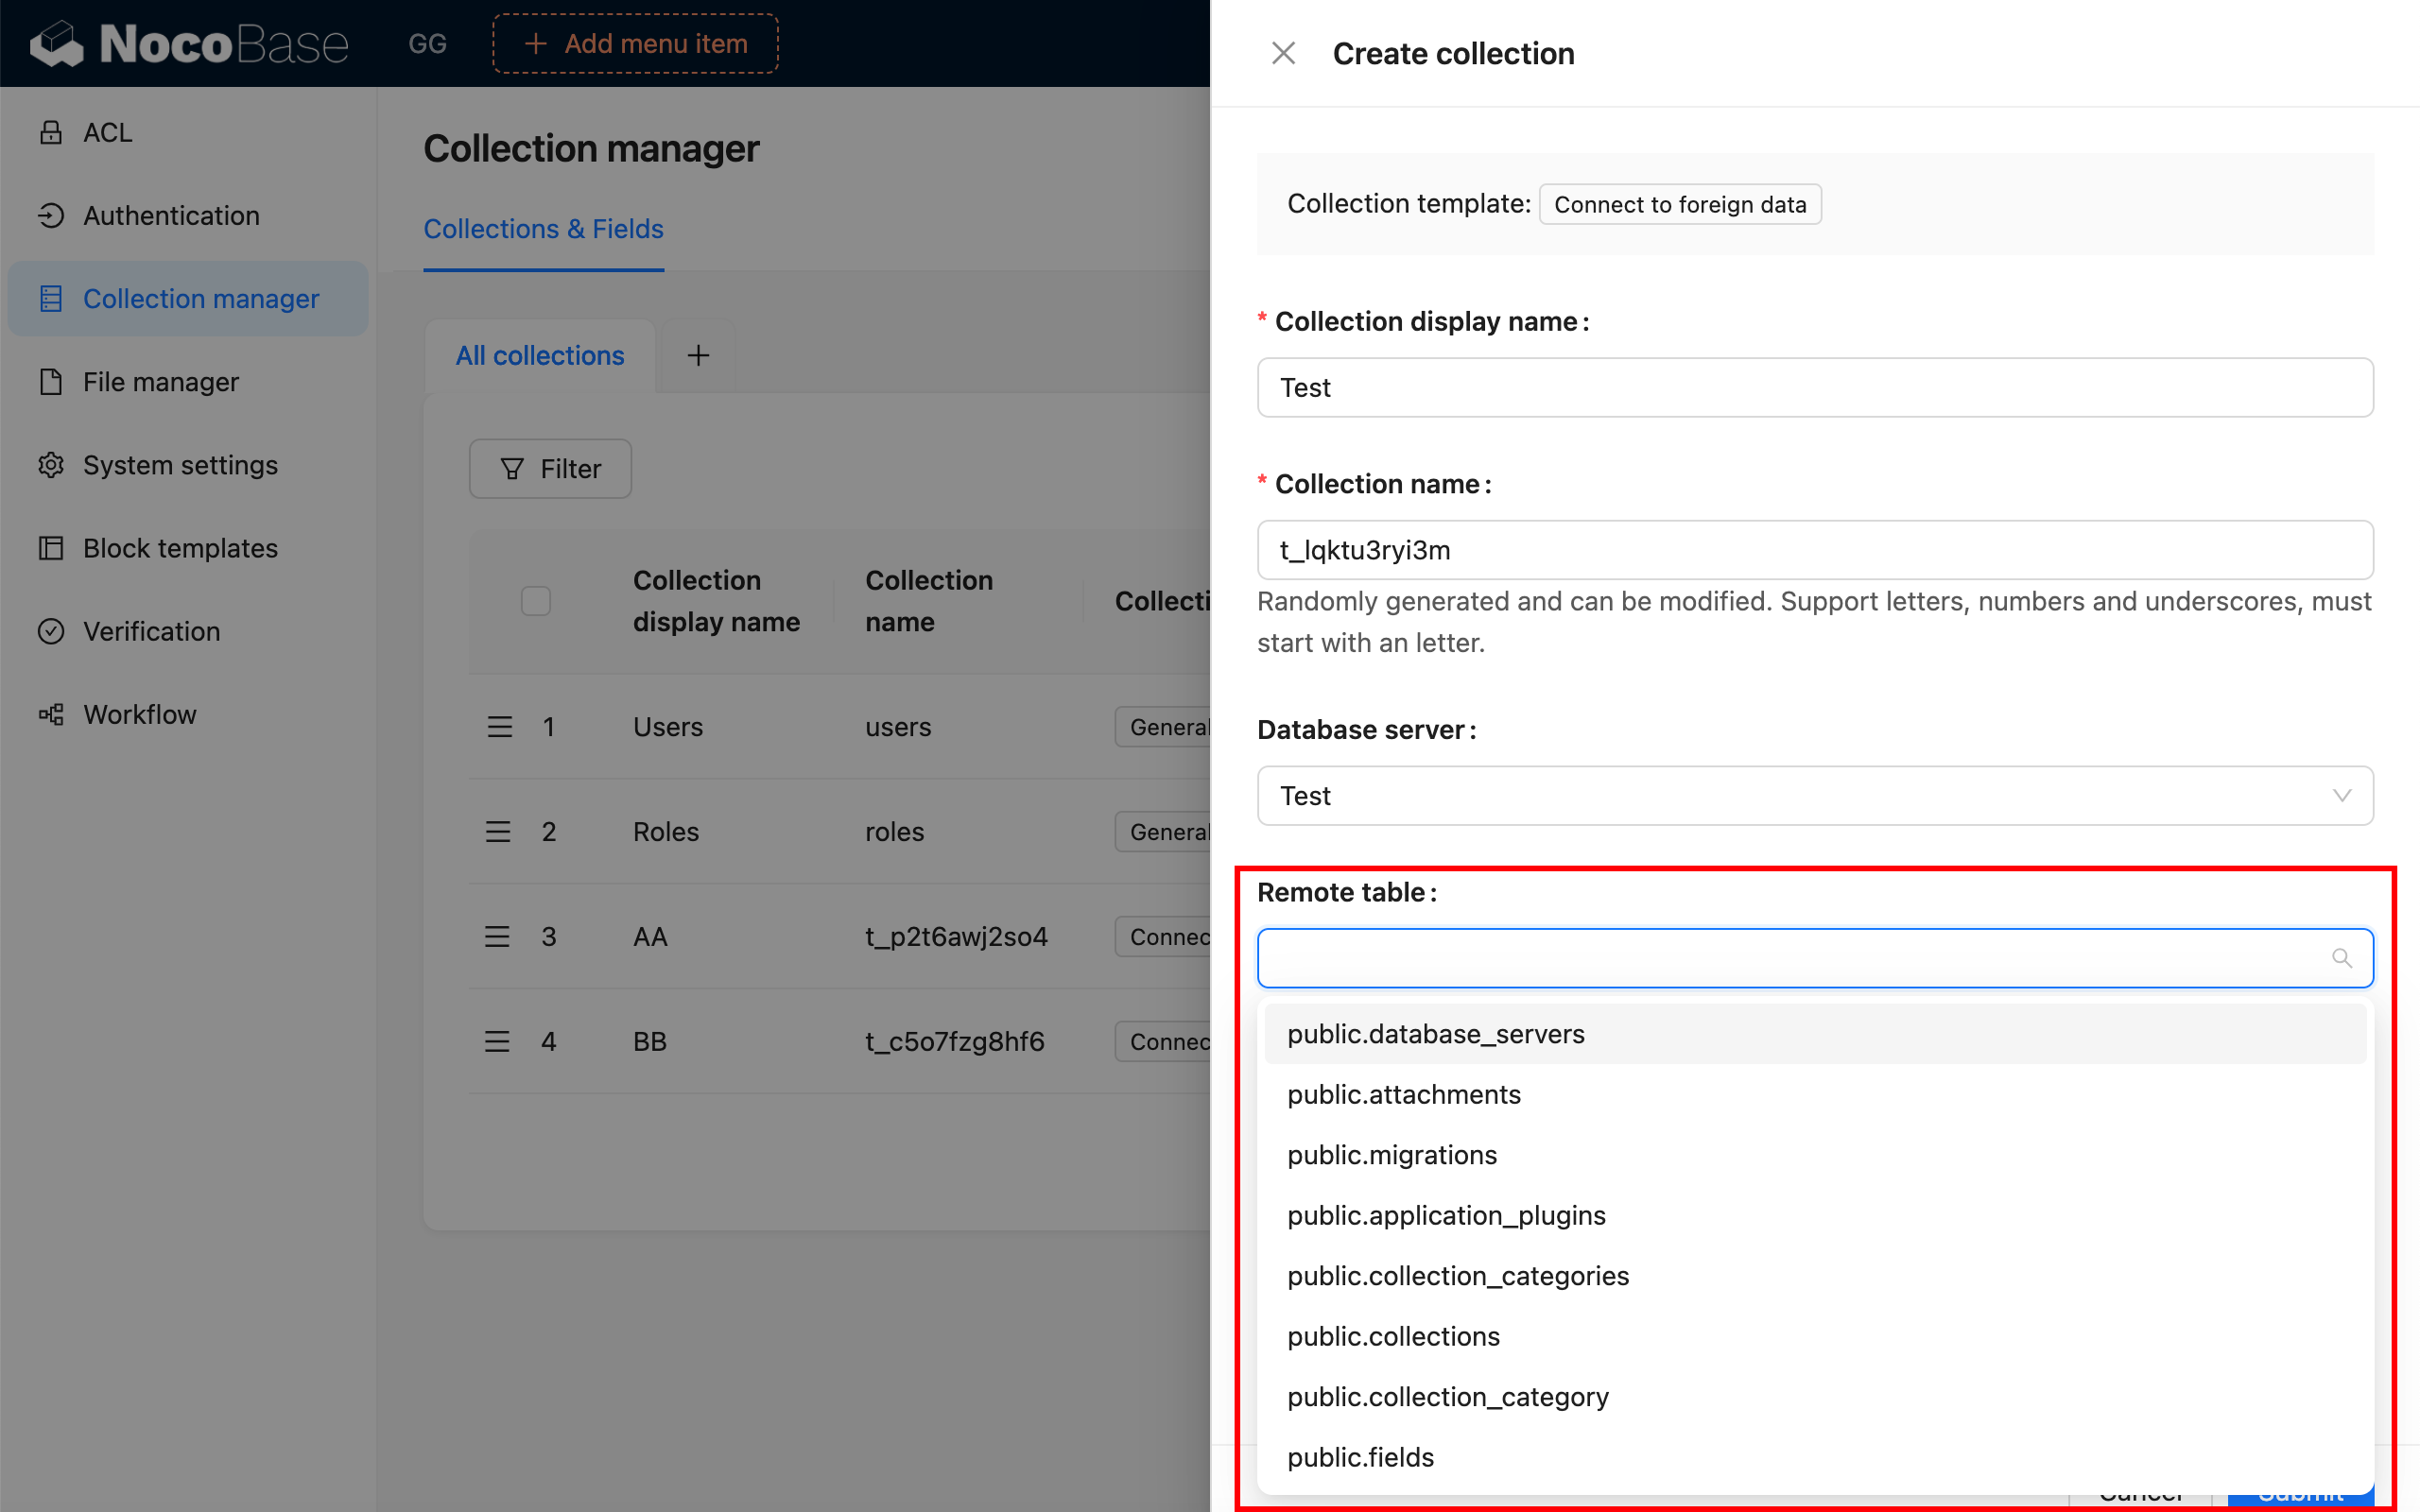Select public.collections from the Remote table list
The image size is (2420, 1512).
[x=1393, y=1336]
